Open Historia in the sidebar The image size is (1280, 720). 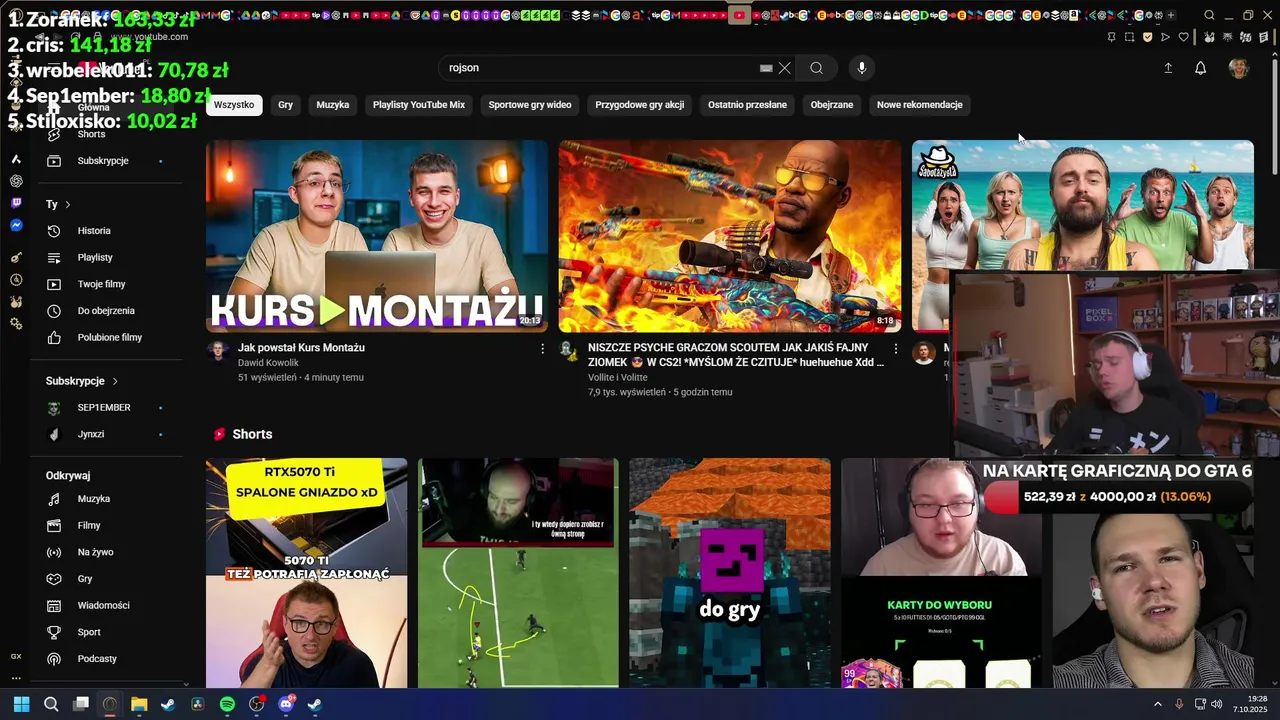point(107,231)
